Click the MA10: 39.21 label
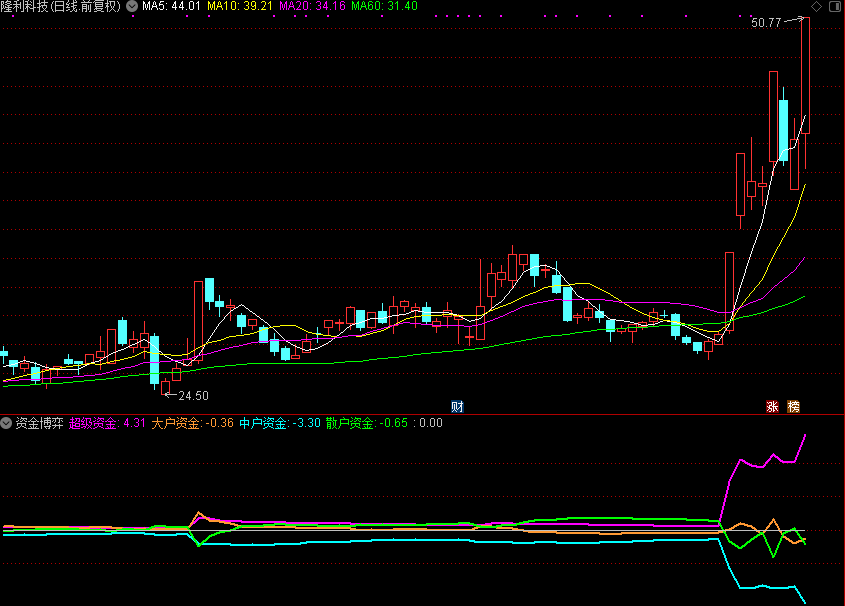 pos(240,6)
